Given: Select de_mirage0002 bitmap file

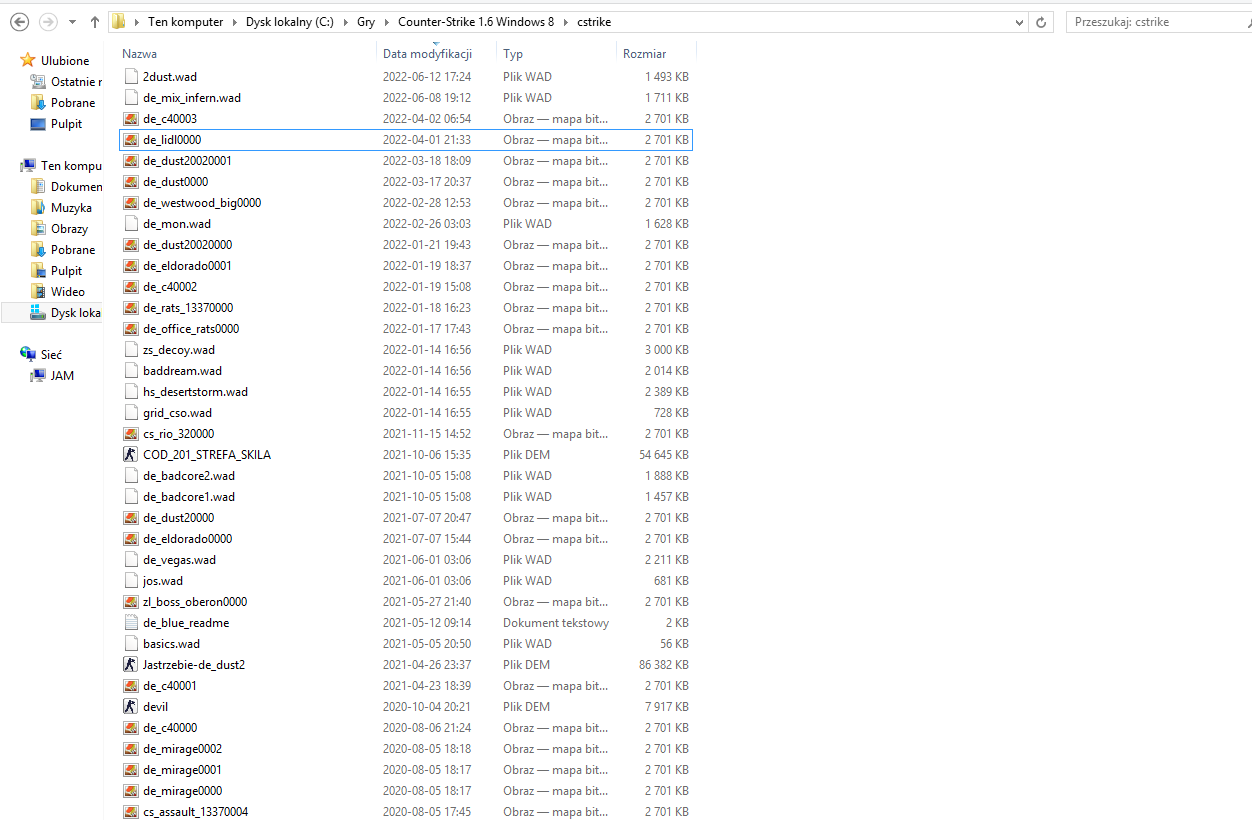Looking at the screenshot, I should pos(405,749).
